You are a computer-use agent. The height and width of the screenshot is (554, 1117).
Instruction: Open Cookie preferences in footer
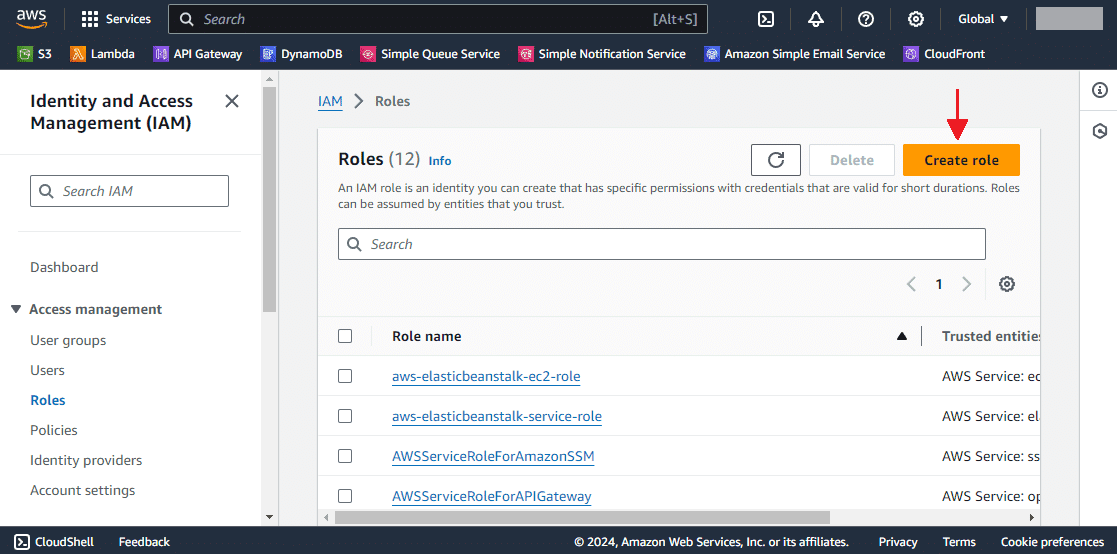[x=1052, y=542]
